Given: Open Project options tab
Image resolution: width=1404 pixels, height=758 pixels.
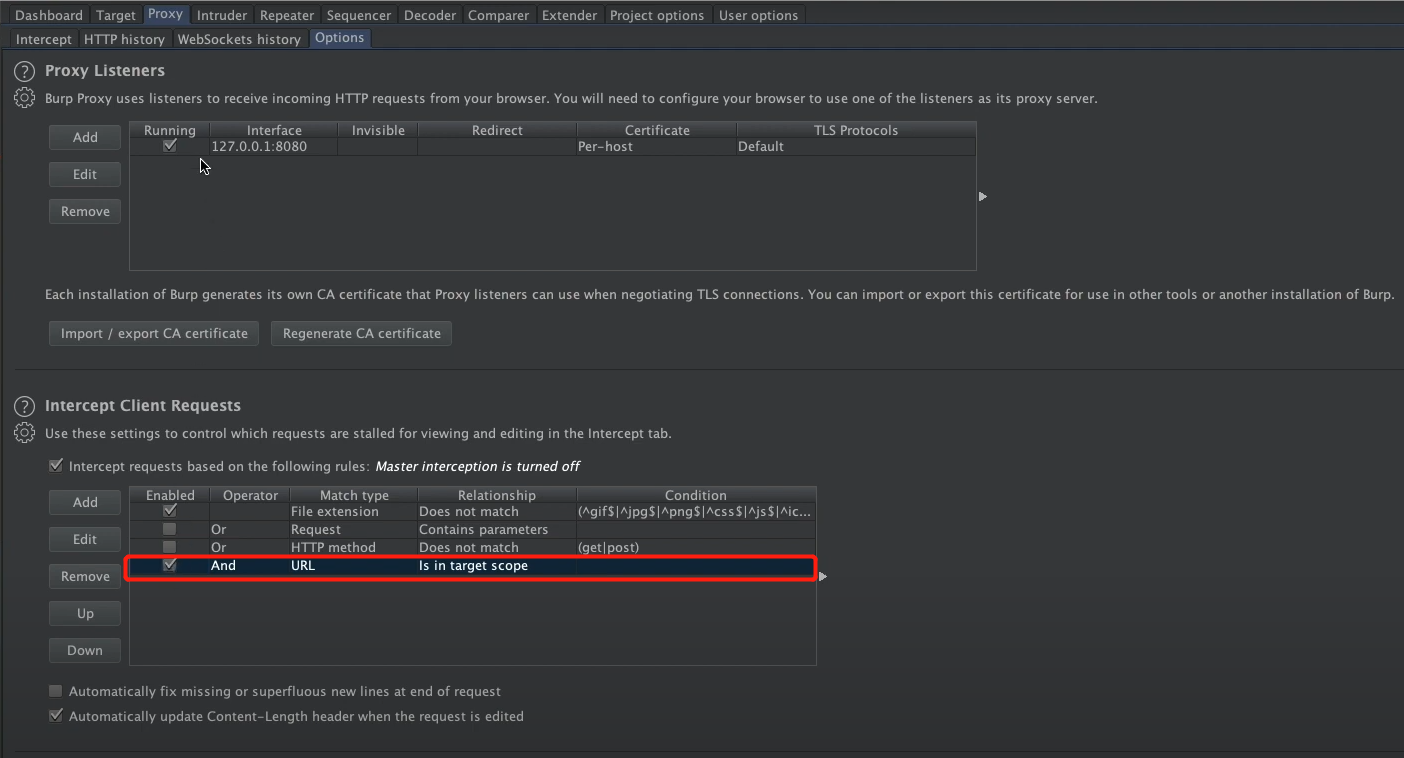Looking at the screenshot, I should pyautogui.click(x=657, y=15).
